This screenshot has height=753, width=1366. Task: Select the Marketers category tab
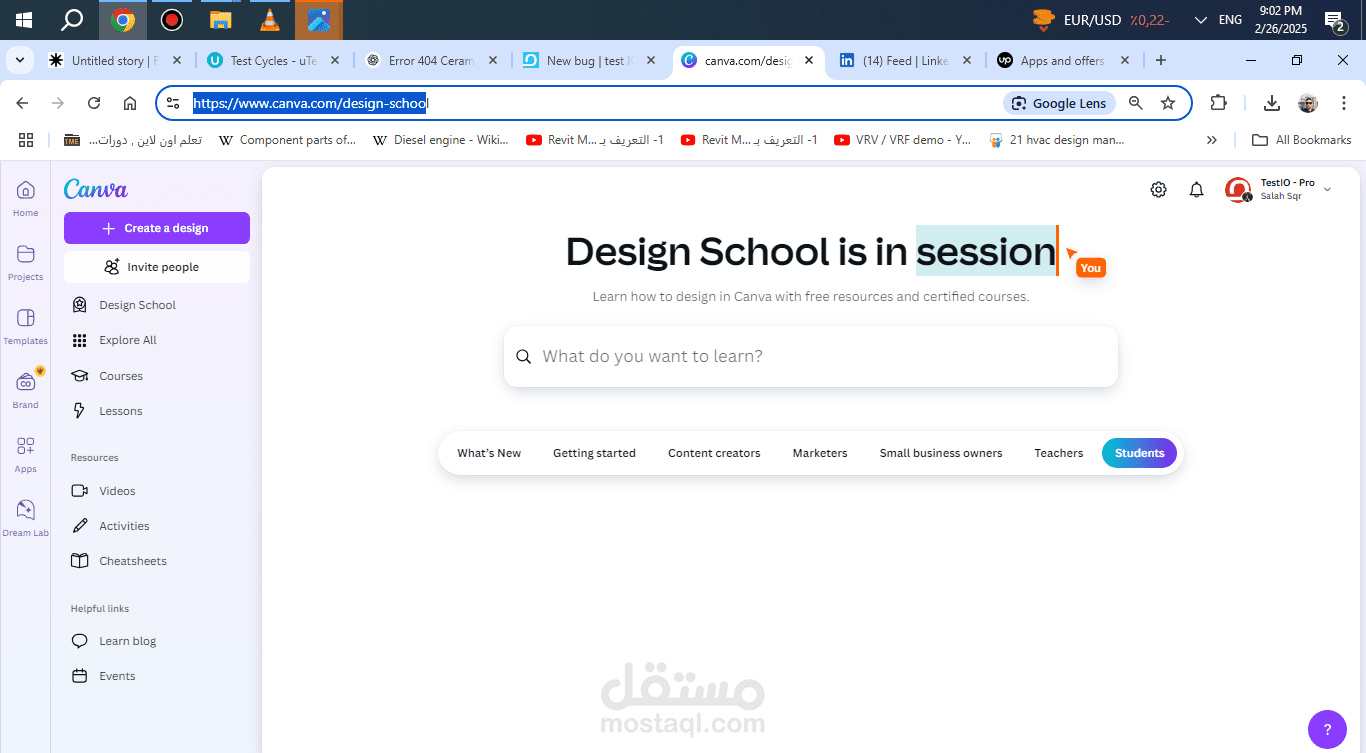pyautogui.click(x=820, y=453)
